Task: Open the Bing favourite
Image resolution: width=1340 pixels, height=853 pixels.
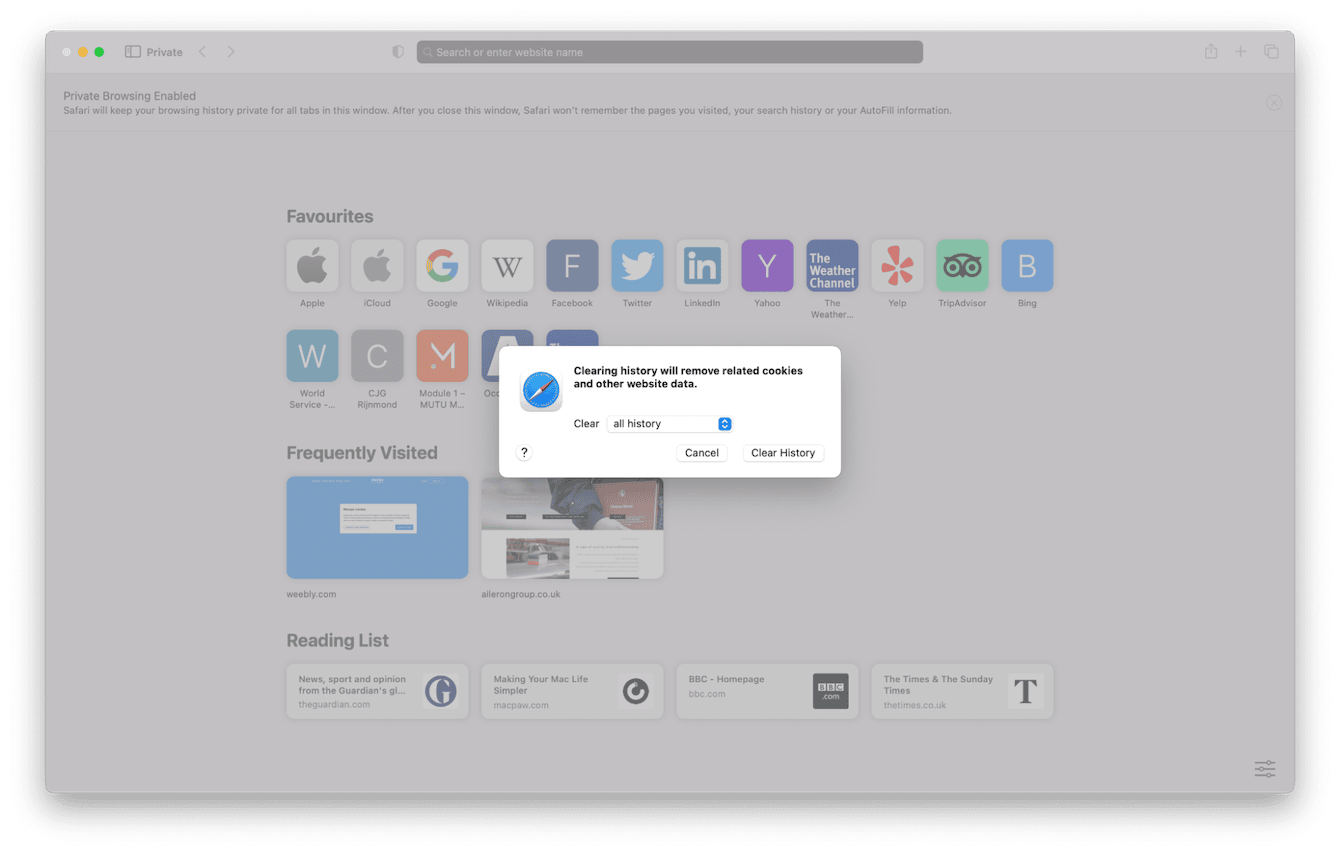Action: pos(1027,265)
